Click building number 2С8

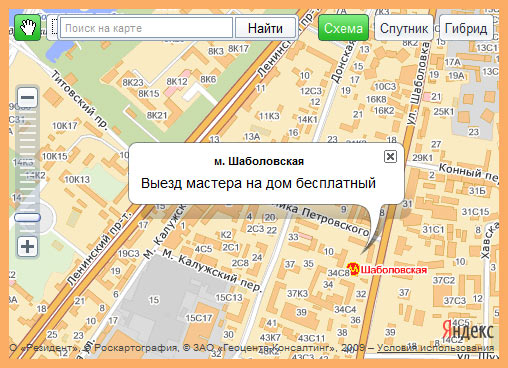point(240,263)
